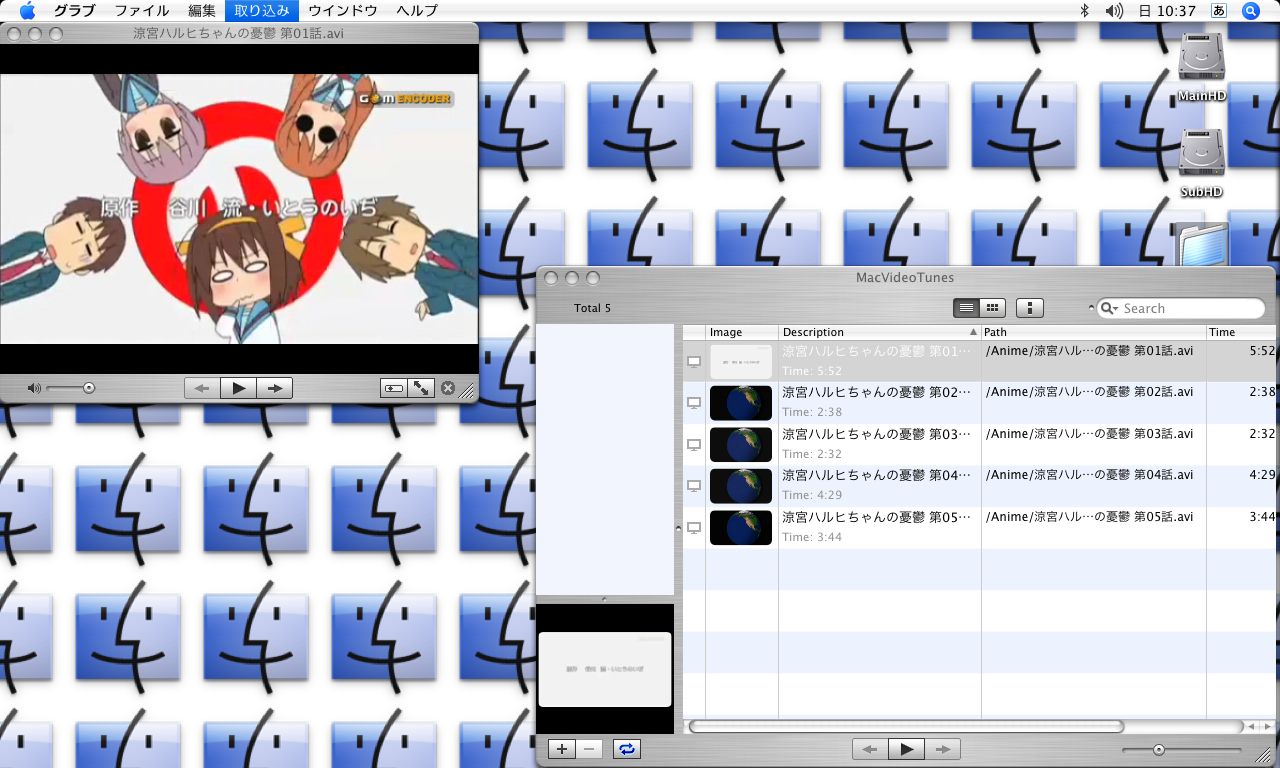Open Spotlight search in the menu bar
Screen dimensions: 1280x768
(1250, 11)
